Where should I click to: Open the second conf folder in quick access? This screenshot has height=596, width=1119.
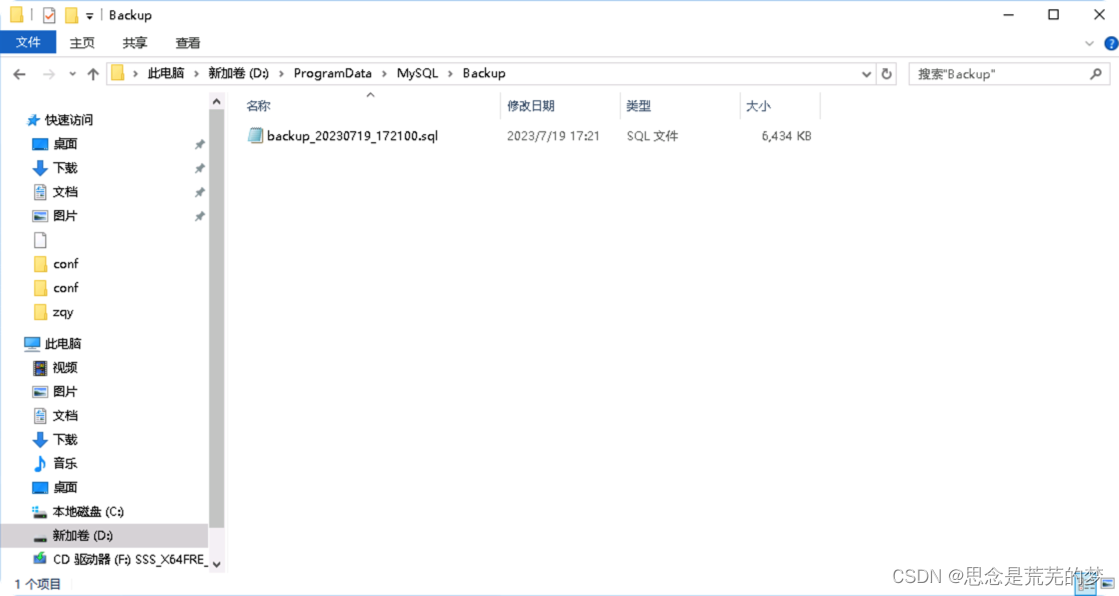click(x=66, y=288)
